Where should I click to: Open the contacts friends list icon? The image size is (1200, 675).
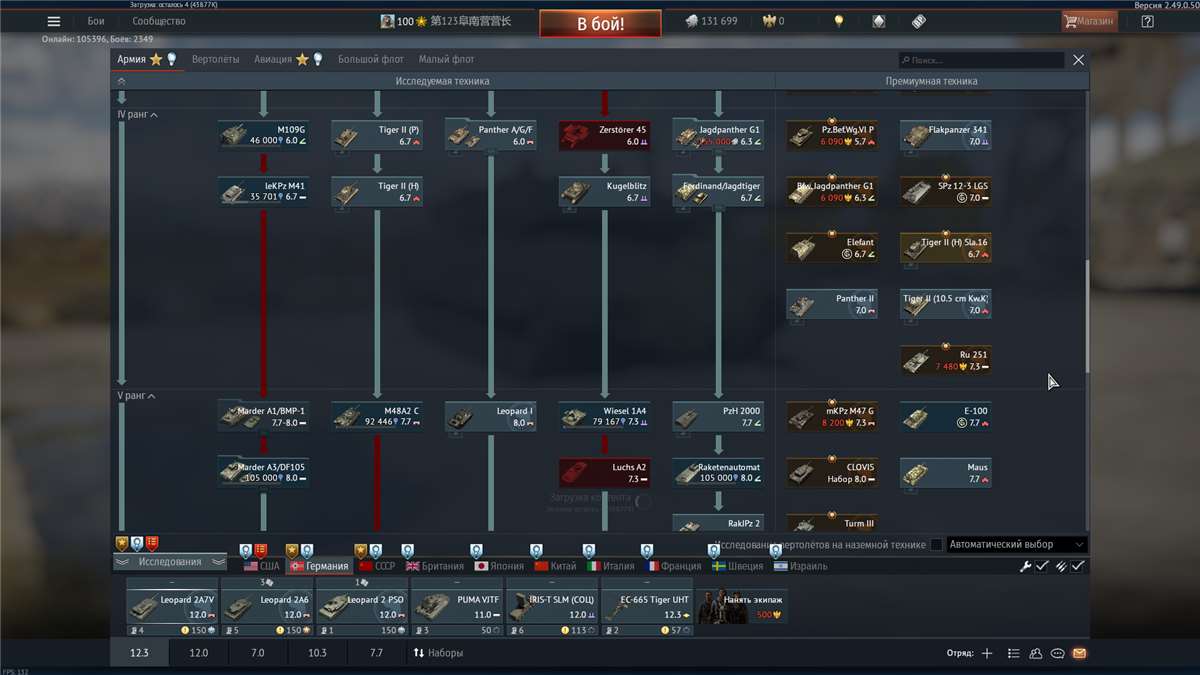click(1035, 653)
